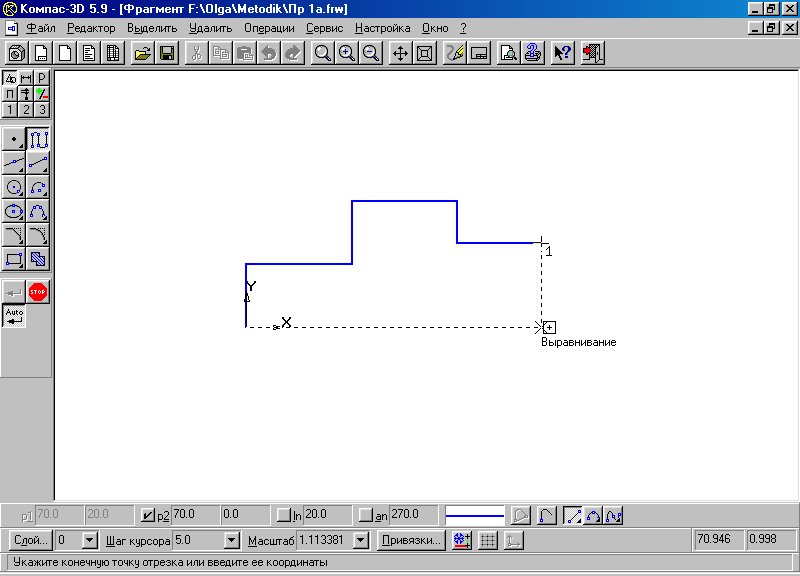Toggle the Auto create object button
800x576 pixels.
click(14, 316)
